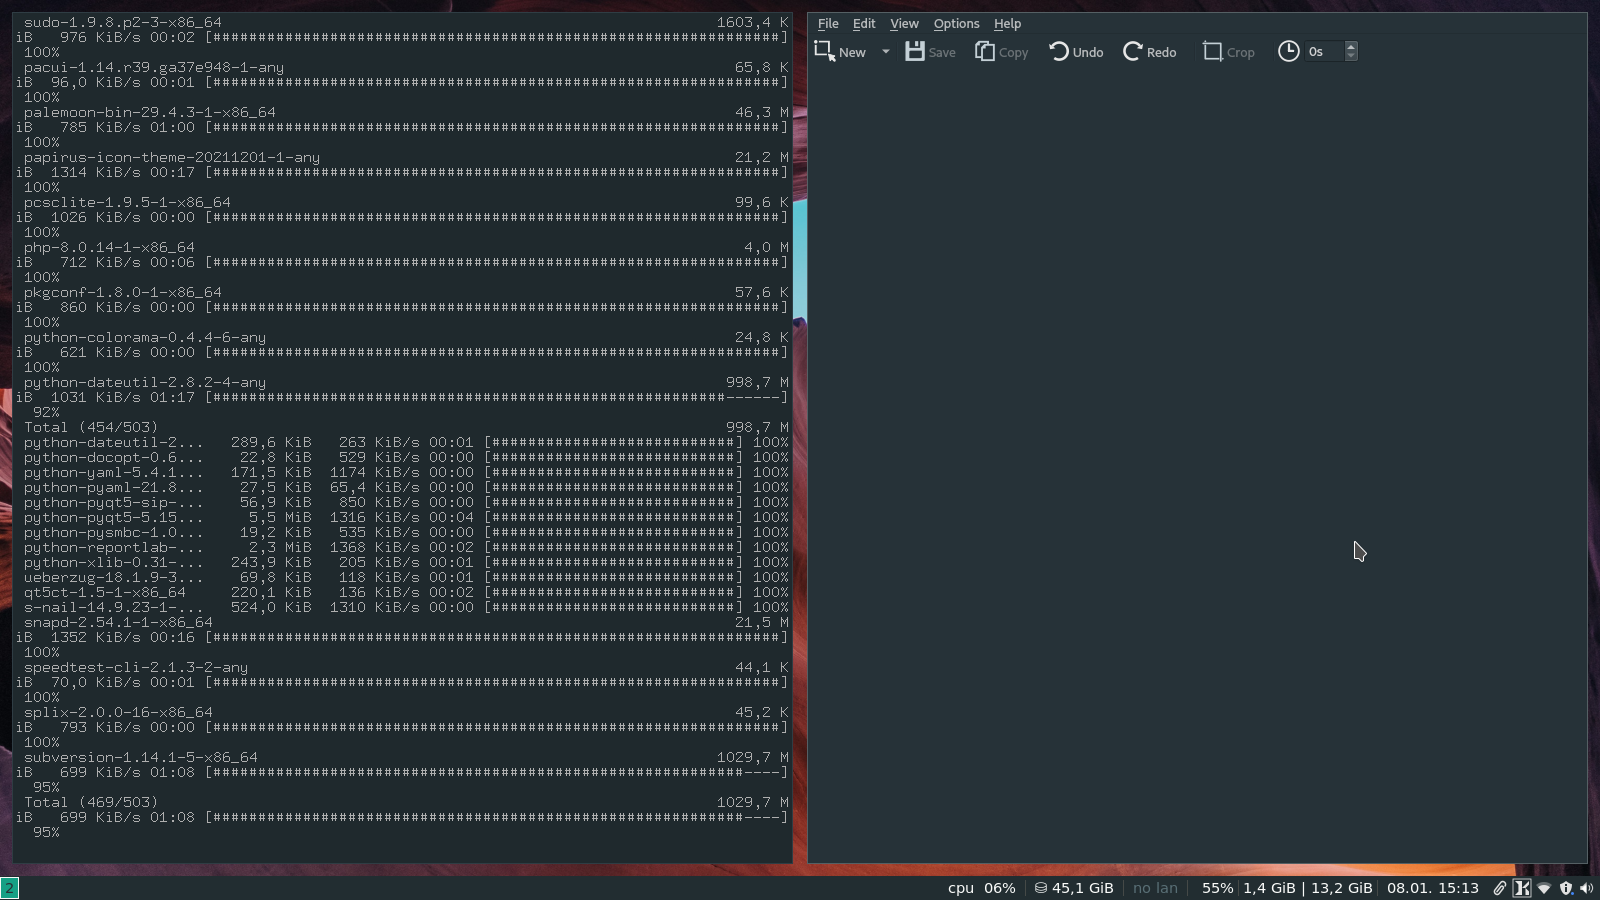Open ksnip from the system tray icon
Screen dimensions: 1600x900
1522,887
